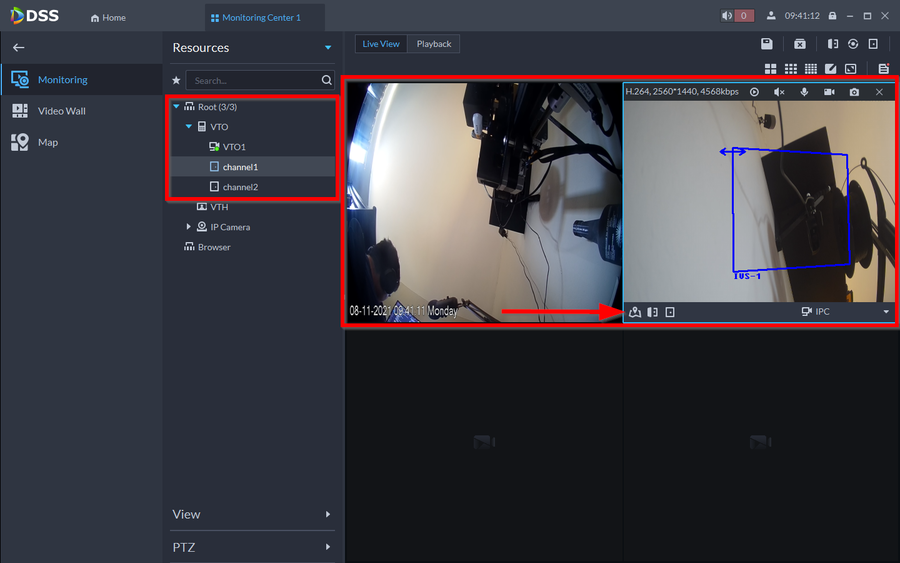900x563 pixels.
Task: Toggle the microphone talk on video tile
Action: [804, 92]
